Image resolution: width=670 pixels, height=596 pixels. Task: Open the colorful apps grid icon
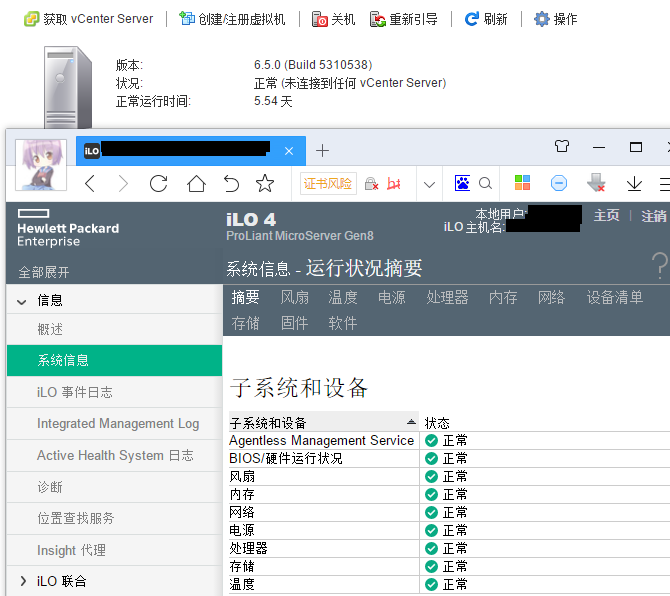(522, 183)
